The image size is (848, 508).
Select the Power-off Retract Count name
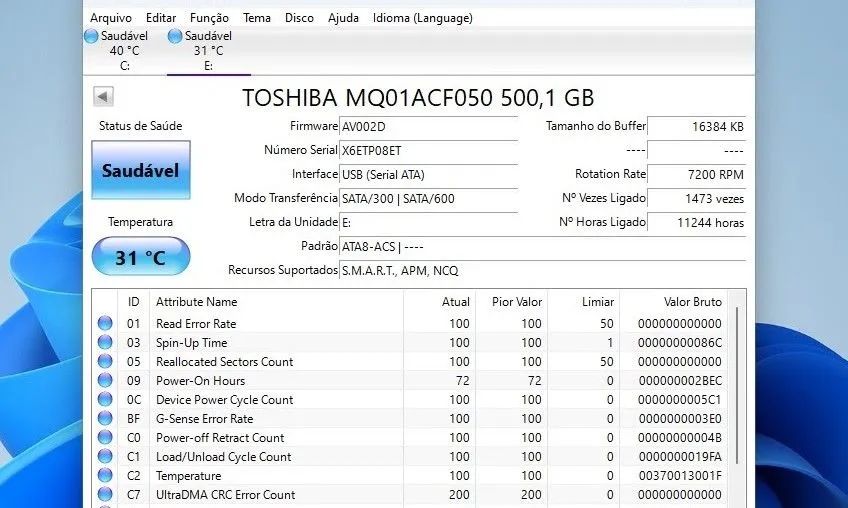pyautogui.click(x=220, y=437)
